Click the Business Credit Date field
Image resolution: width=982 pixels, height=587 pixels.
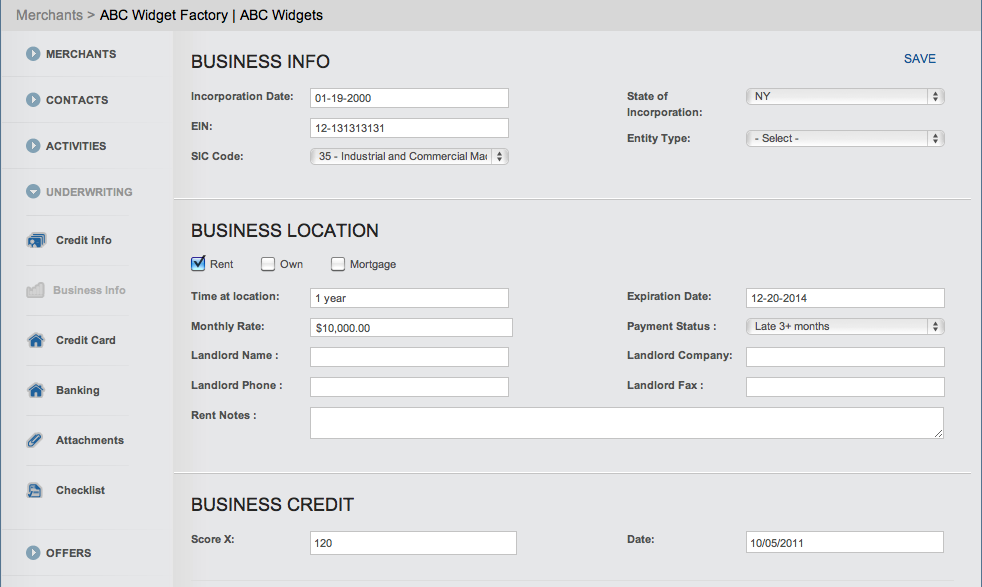(845, 542)
